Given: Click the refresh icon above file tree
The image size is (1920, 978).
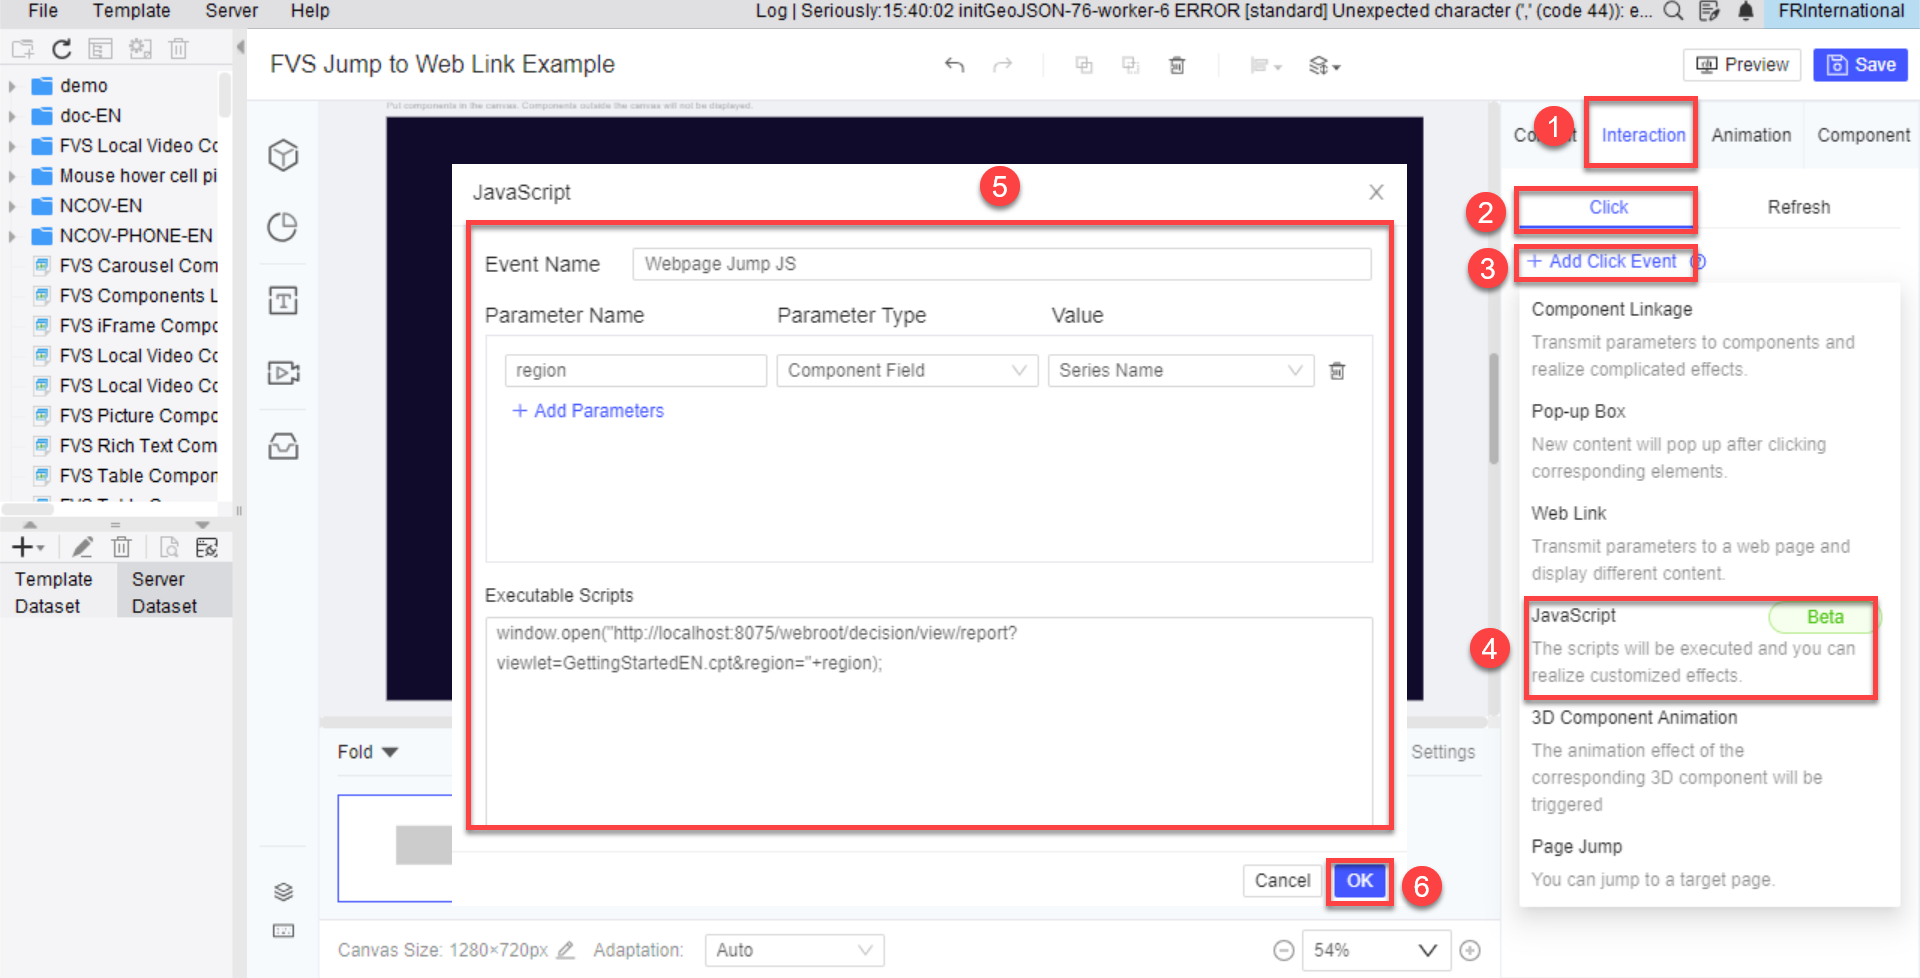Looking at the screenshot, I should pos(62,49).
